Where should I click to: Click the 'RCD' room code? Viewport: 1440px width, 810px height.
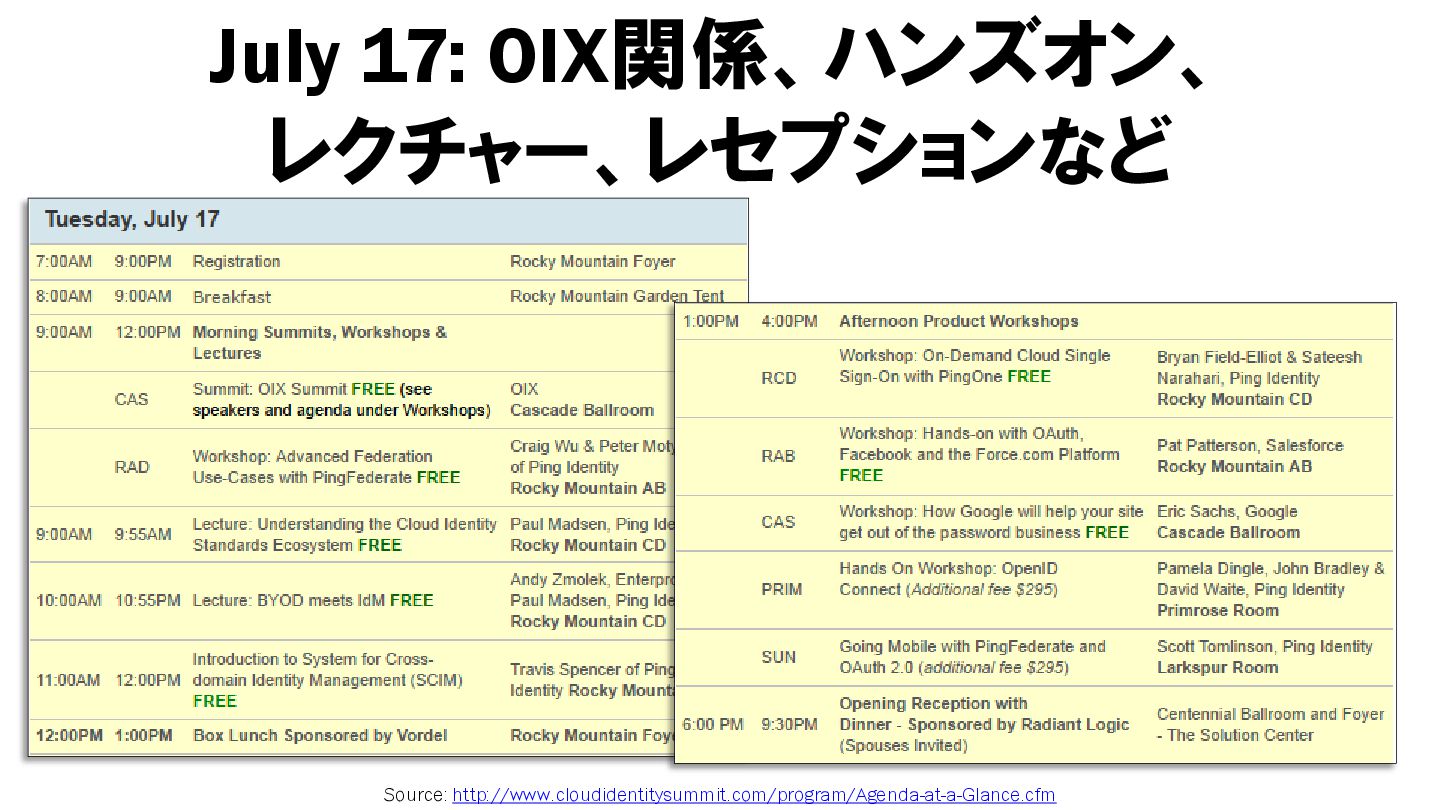click(779, 378)
